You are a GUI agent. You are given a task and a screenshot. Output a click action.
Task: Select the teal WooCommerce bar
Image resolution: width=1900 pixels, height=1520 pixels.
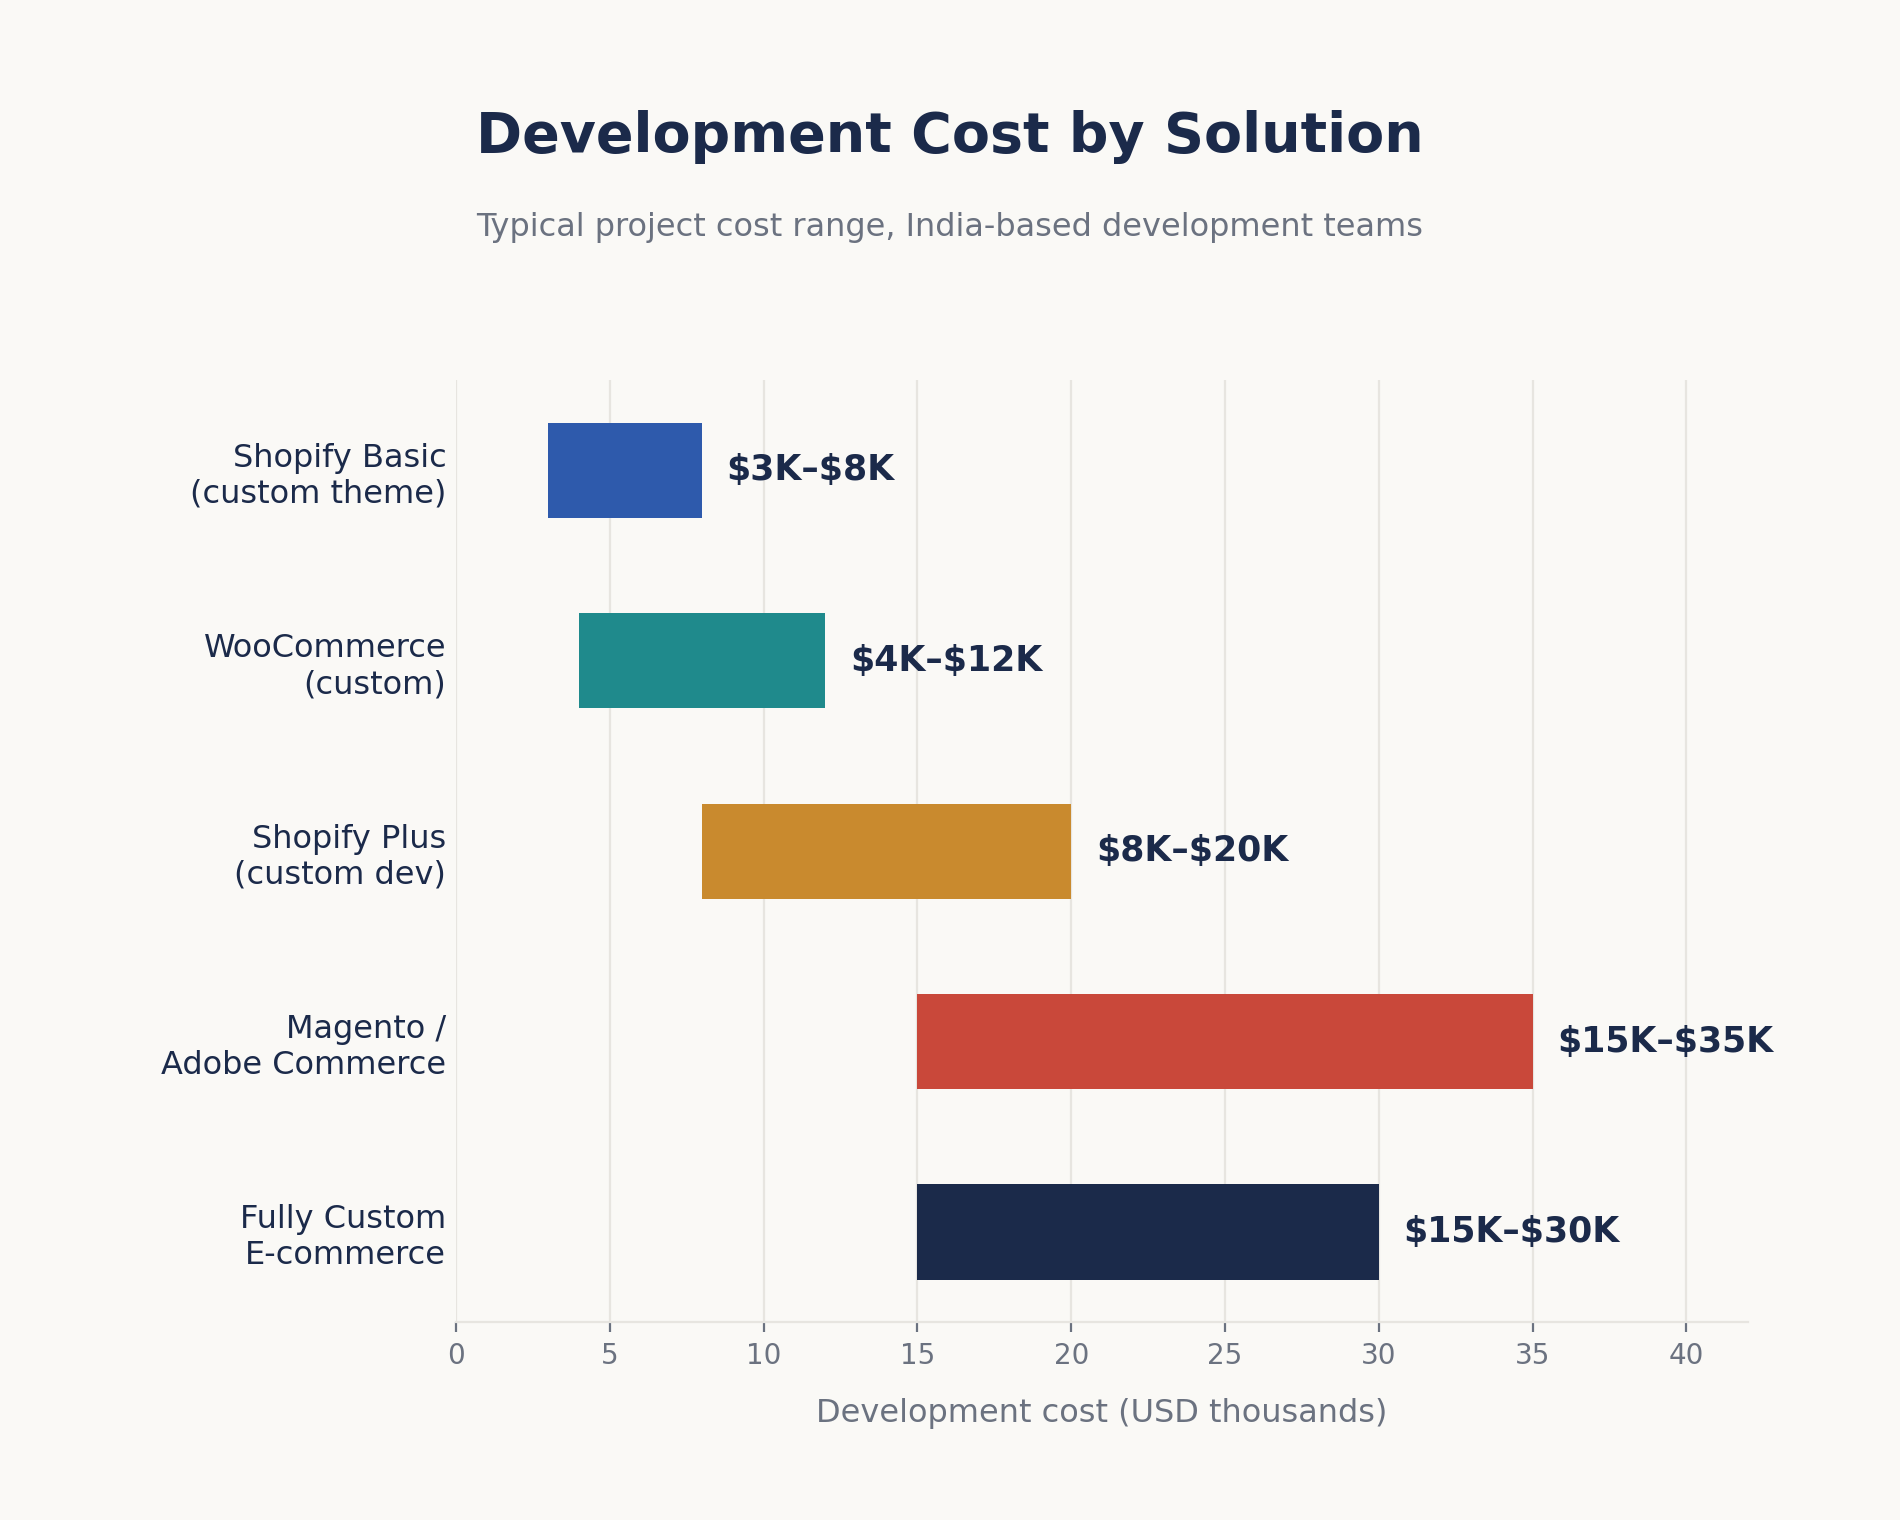tap(702, 660)
